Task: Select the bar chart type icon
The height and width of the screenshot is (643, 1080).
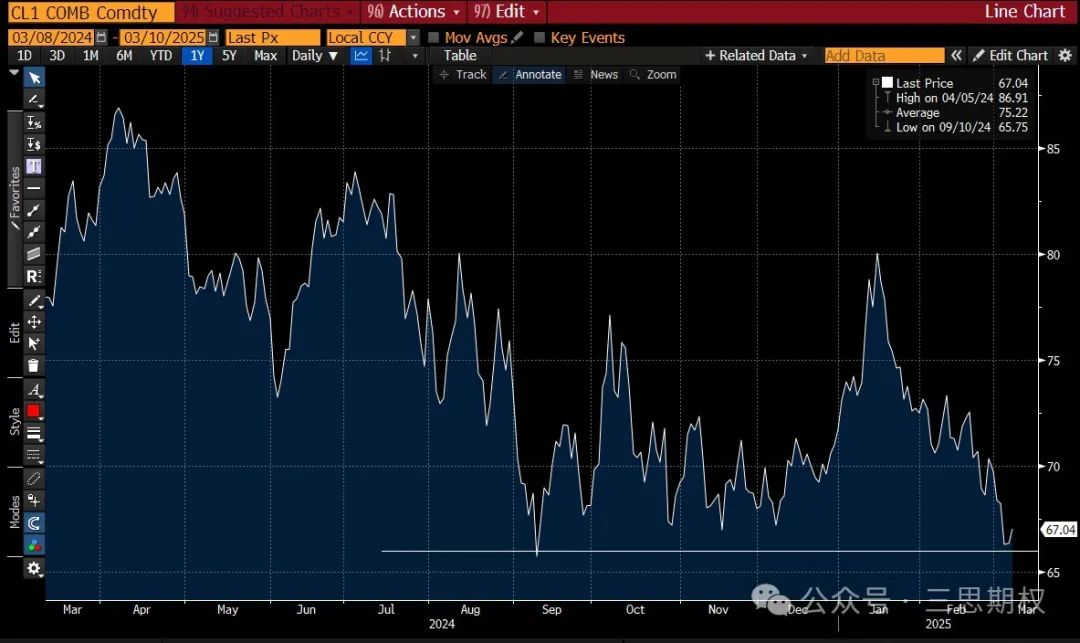Action: (385, 56)
